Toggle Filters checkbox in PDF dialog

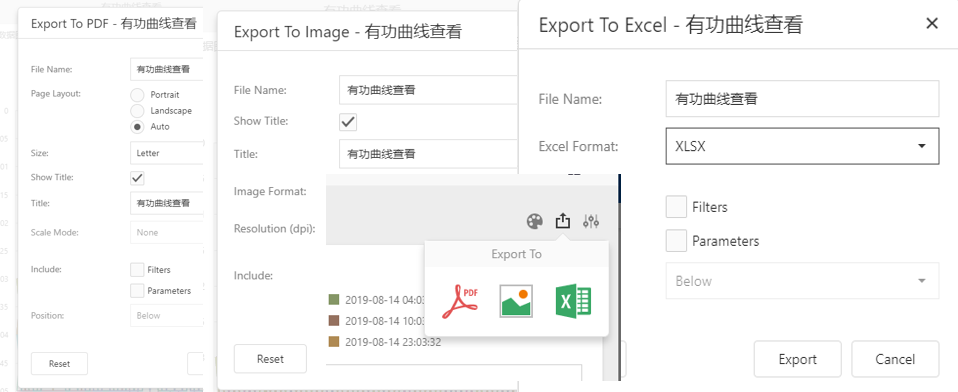(137, 270)
